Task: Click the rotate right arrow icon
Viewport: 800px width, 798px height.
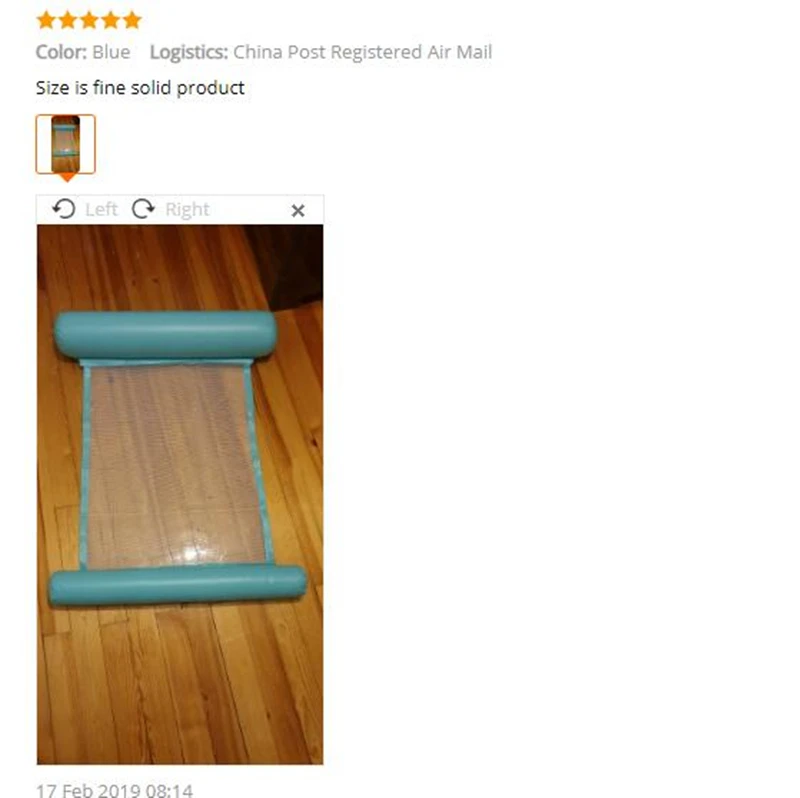Action: click(143, 209)
